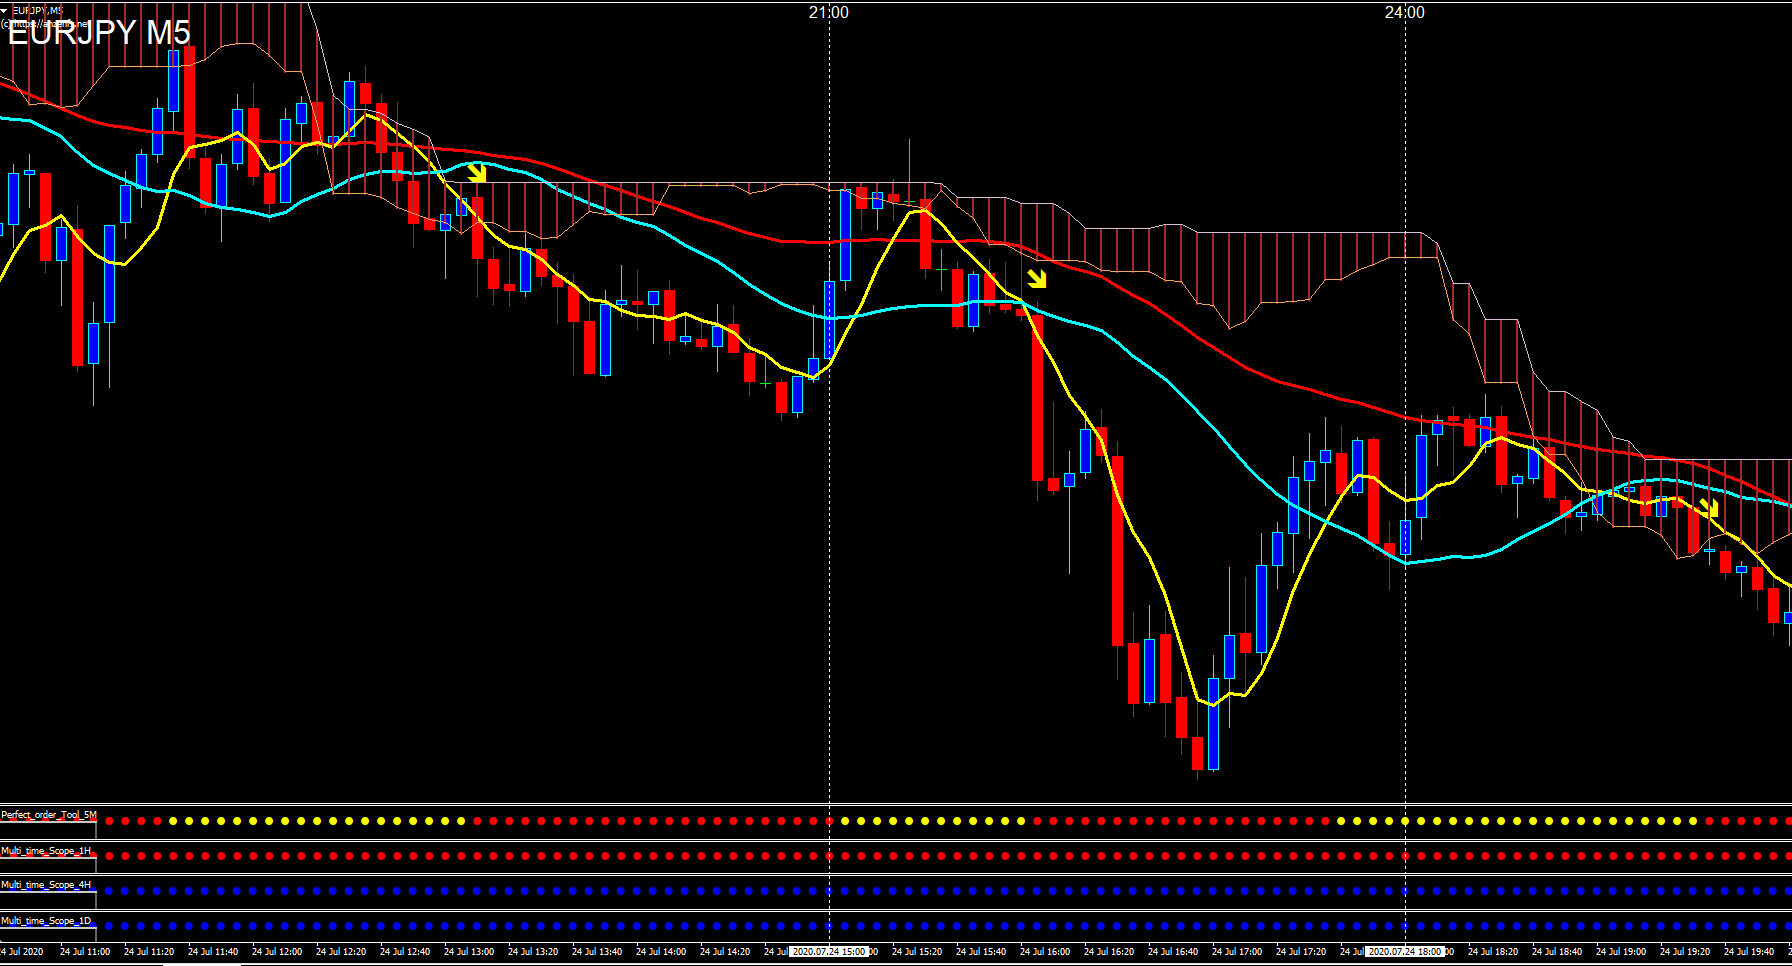This screenshot has height=966, width=1792.
Task: Click the 21:00 session time label
Action: pos(829,12)
